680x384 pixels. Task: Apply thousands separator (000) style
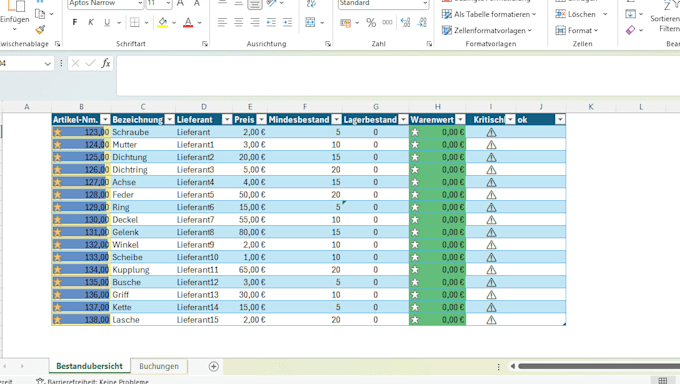[387, 23]
